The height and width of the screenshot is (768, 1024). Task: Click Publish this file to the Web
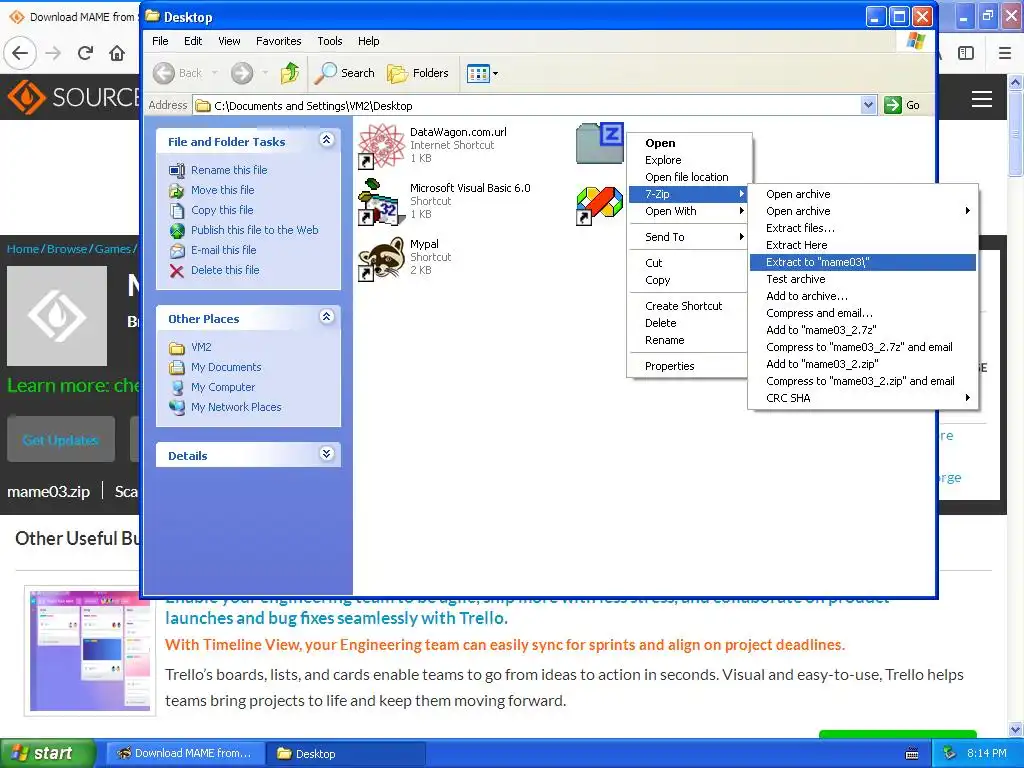click(x=255, y=230)
